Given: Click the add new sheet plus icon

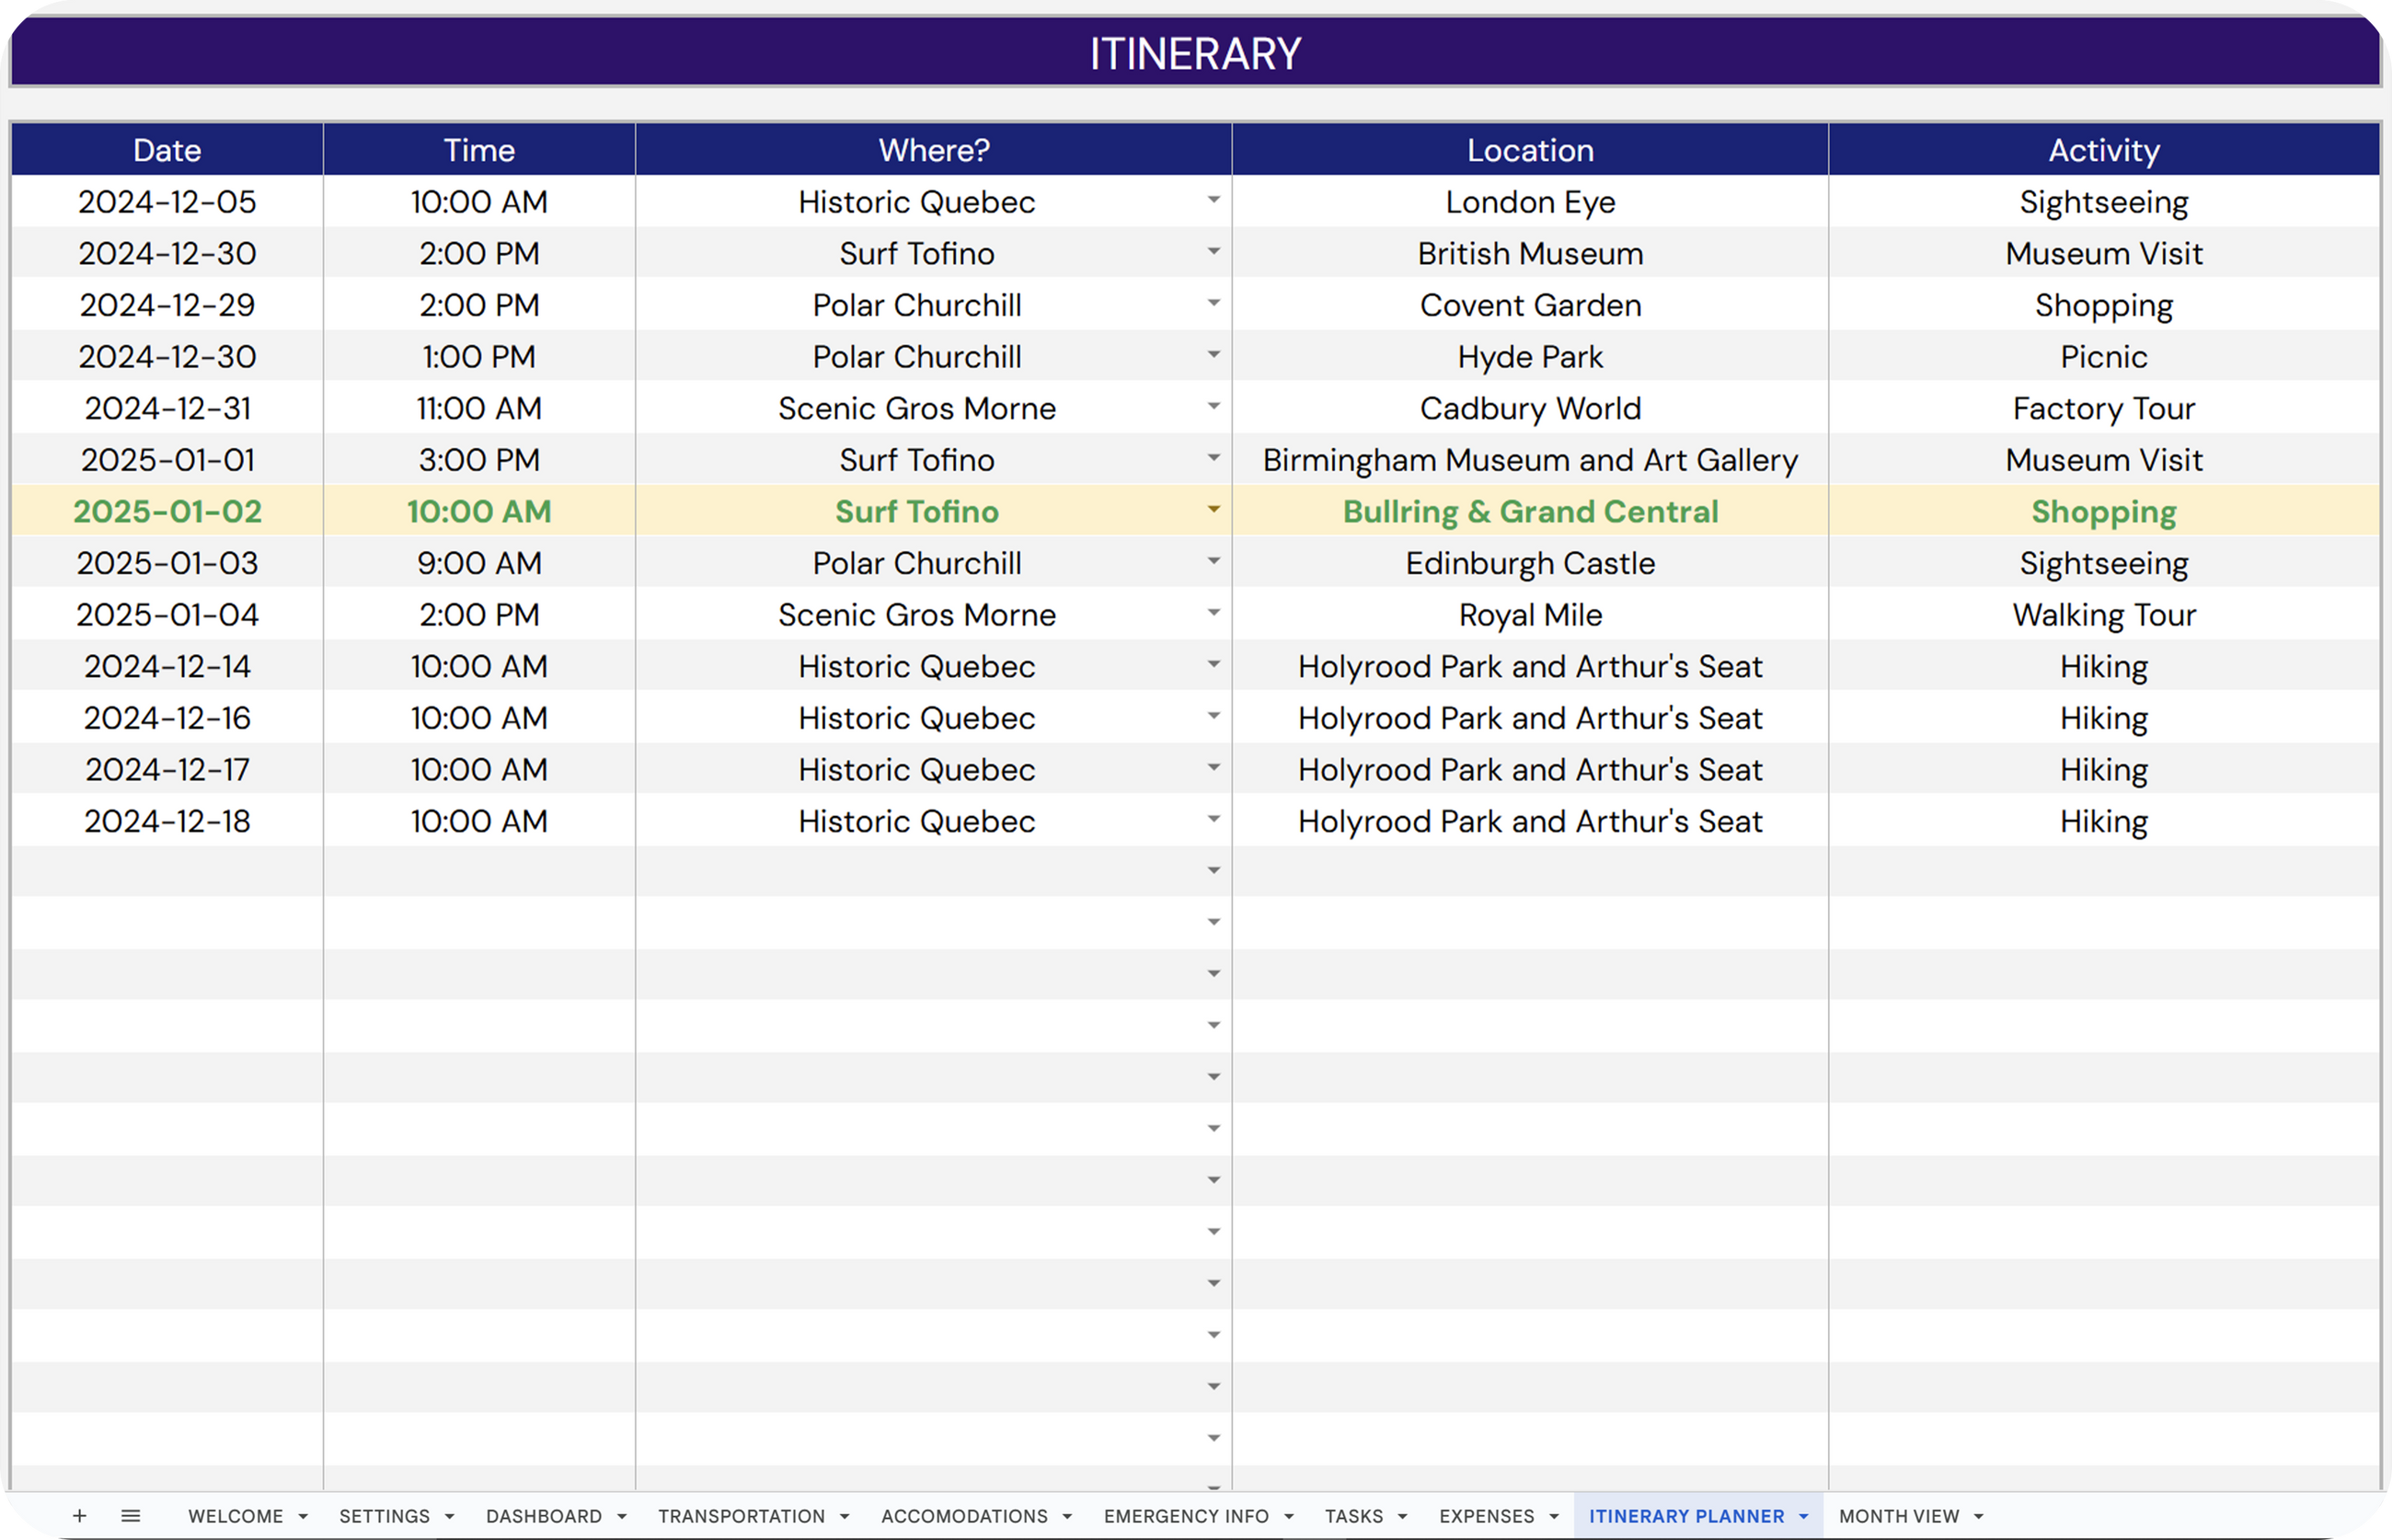Looking at the screenshot, I should (79, 1516).
